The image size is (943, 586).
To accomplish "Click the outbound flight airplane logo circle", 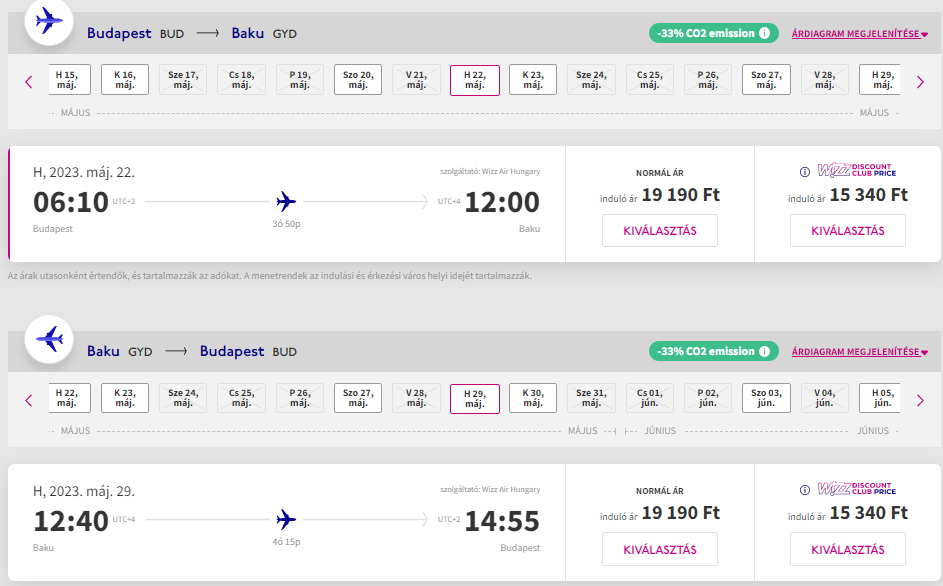I will tap(49, 22).
